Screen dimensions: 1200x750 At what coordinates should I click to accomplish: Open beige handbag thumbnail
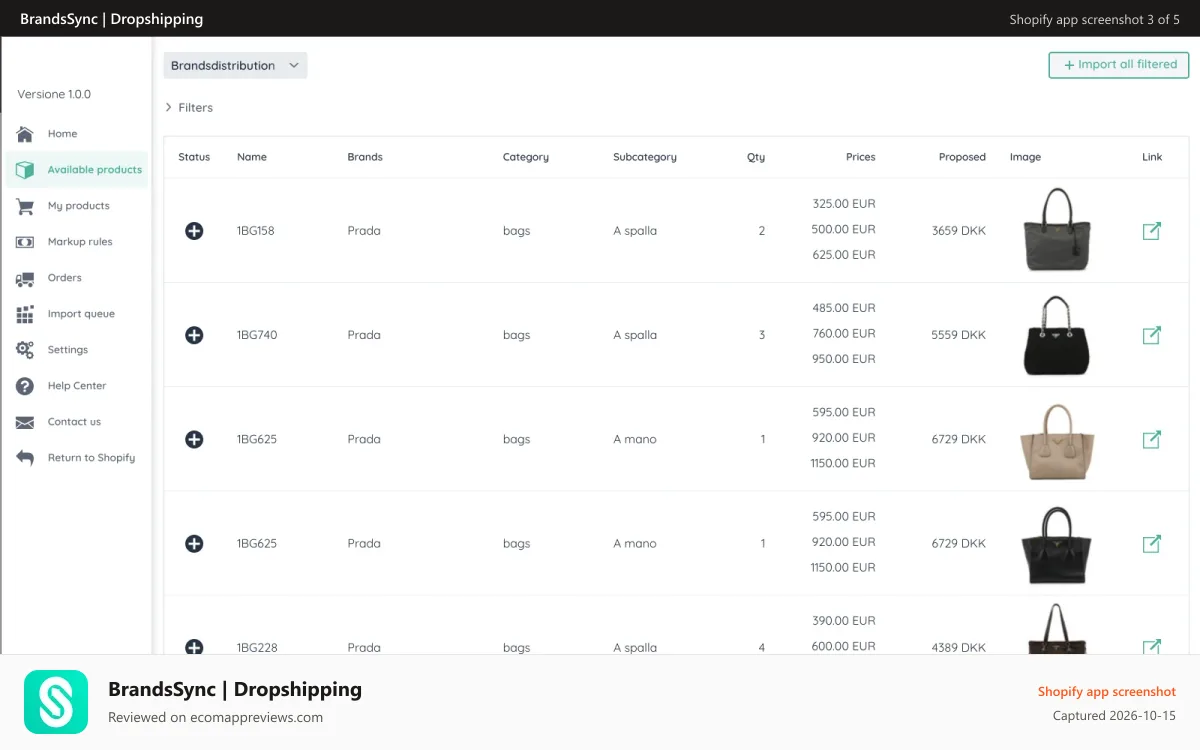point(1057,440)
